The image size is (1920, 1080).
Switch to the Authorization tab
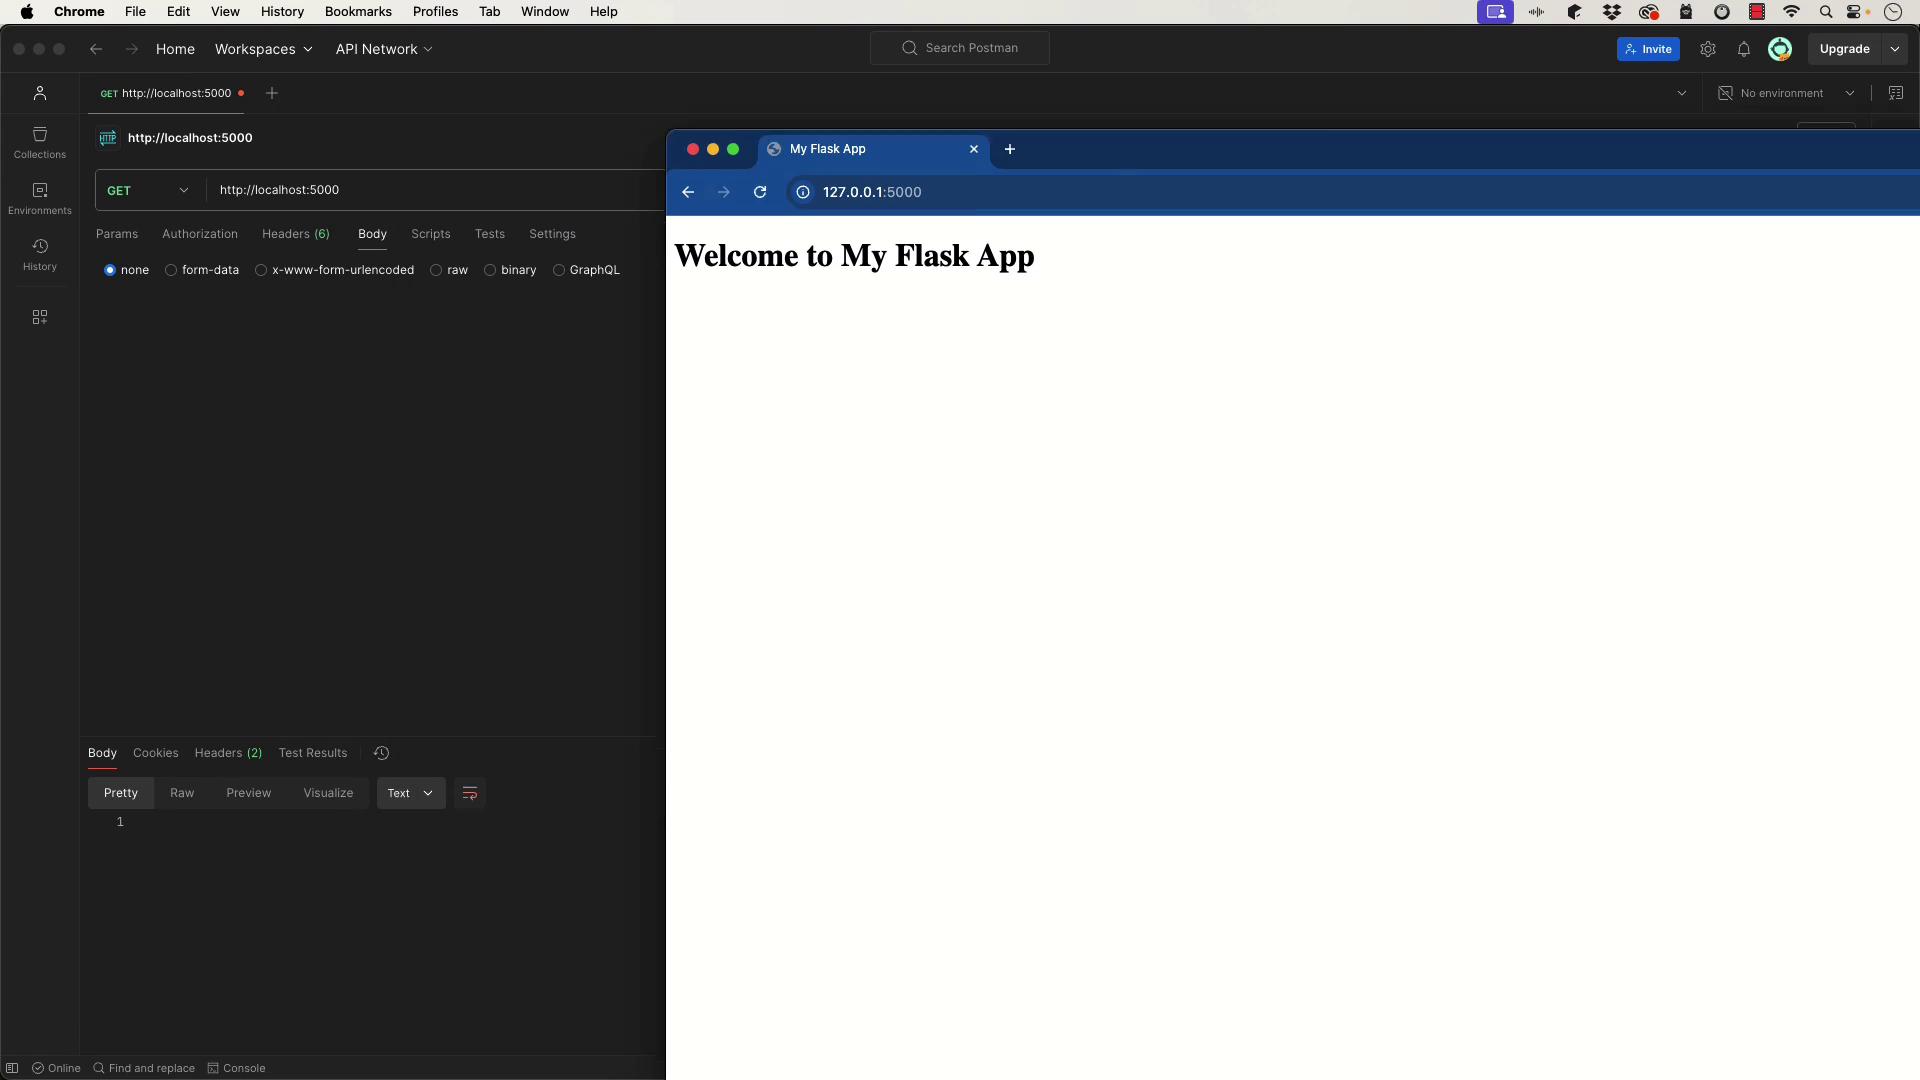[x=200, y=234]
